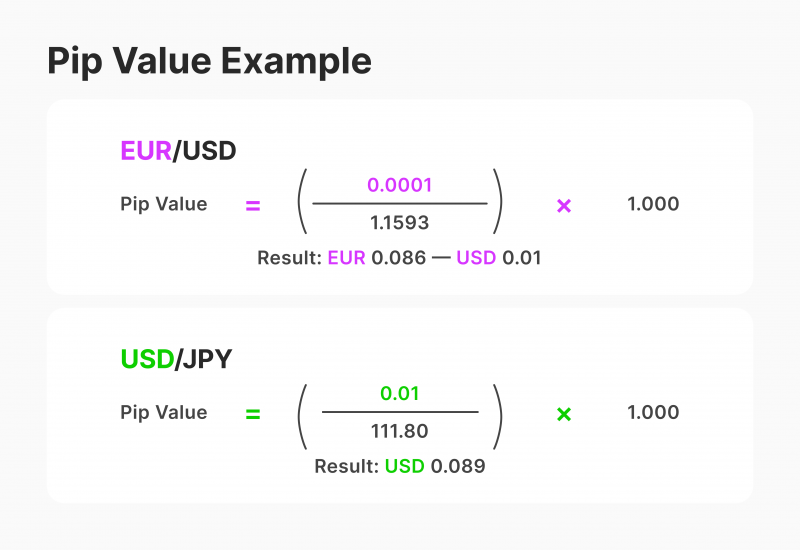Click the right parenthesis in EUR/USD formula
This screenshot has width=800, height=550.
[x=497, y=205]
